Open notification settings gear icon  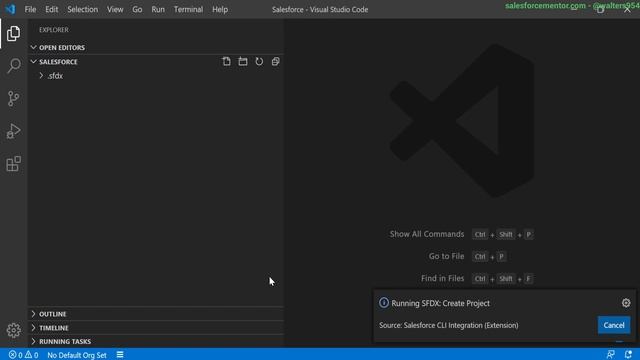[626, 303]
